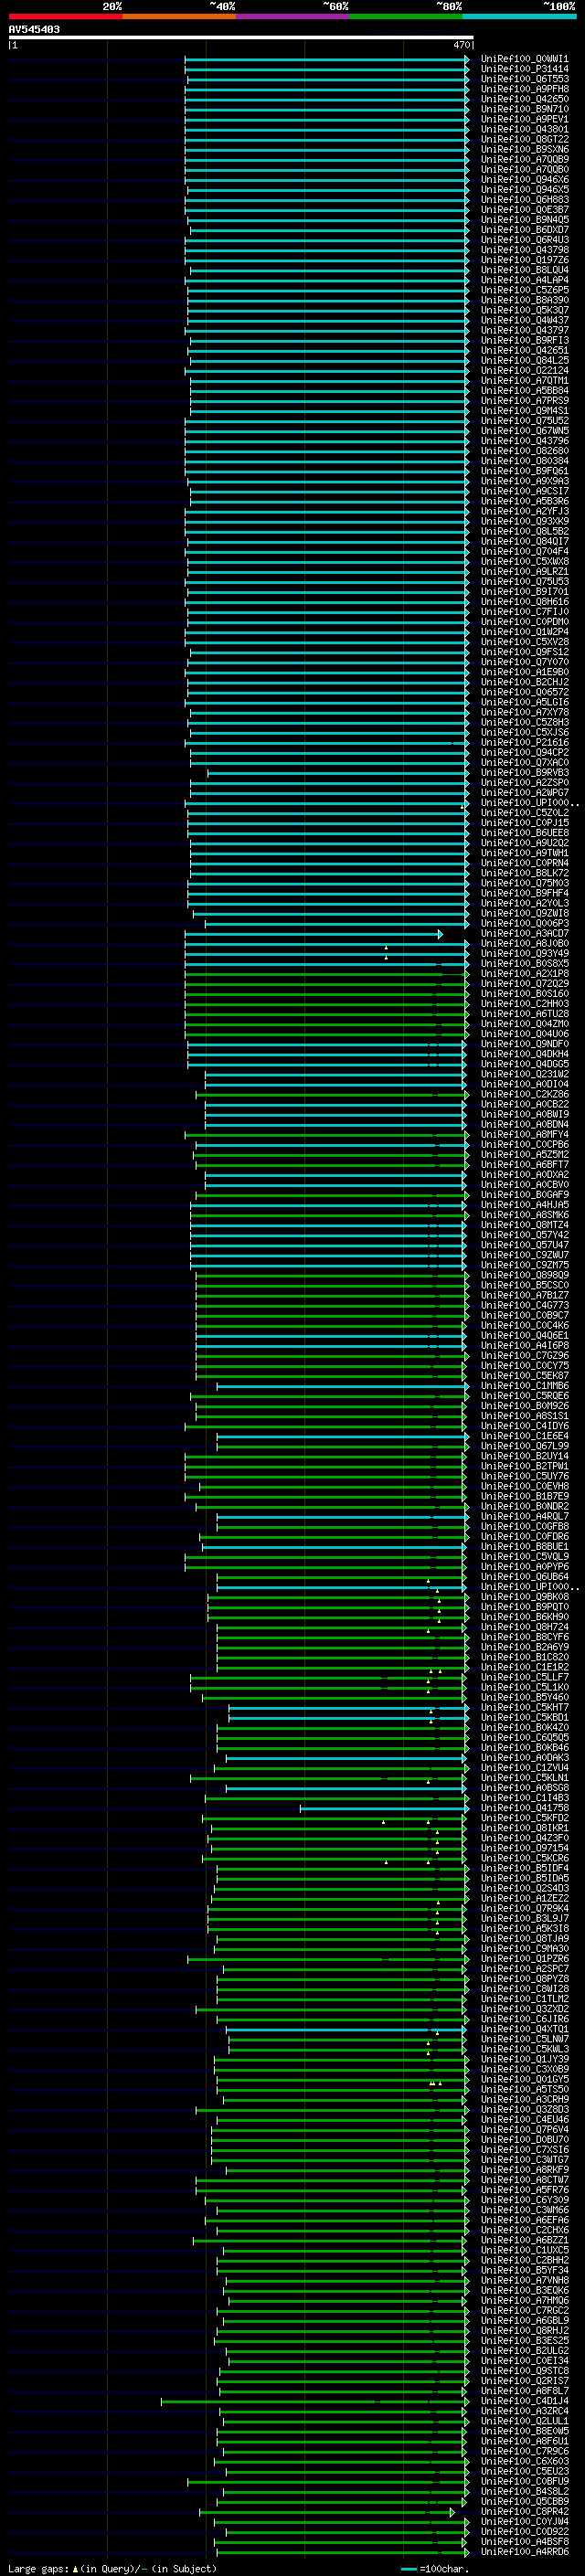Select the hit label UniRef100_A4I6P8
The height and width of the screenshot is (2576, 585).
524,1345
